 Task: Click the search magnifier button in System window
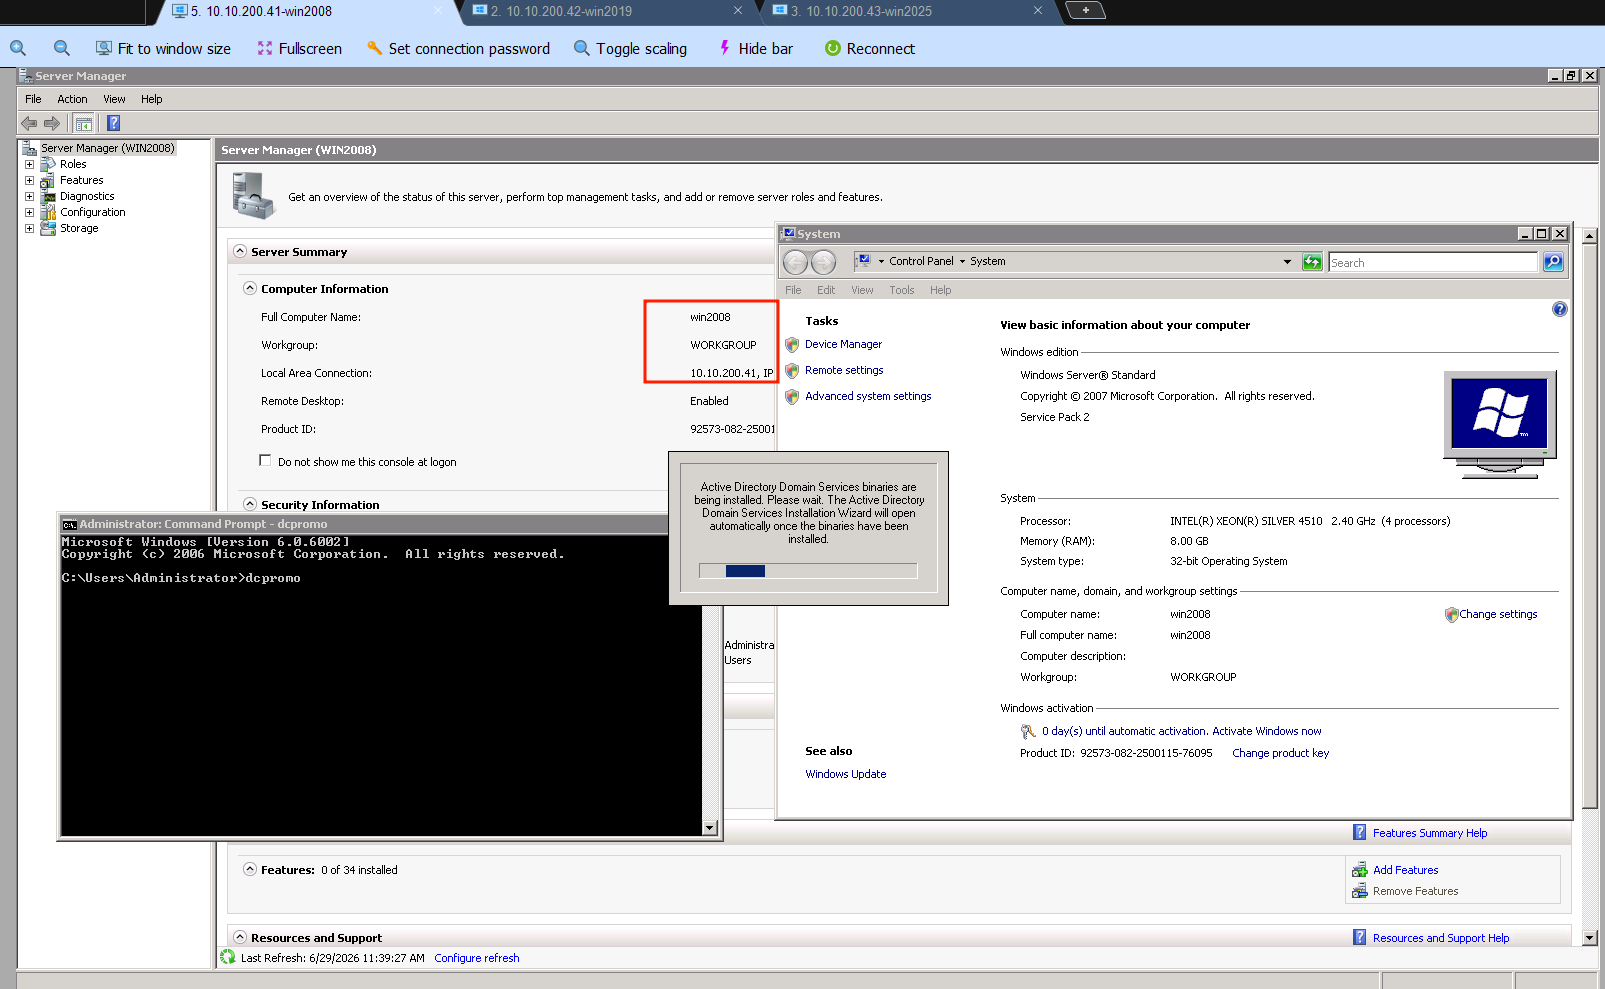[x=1553, y=262]
